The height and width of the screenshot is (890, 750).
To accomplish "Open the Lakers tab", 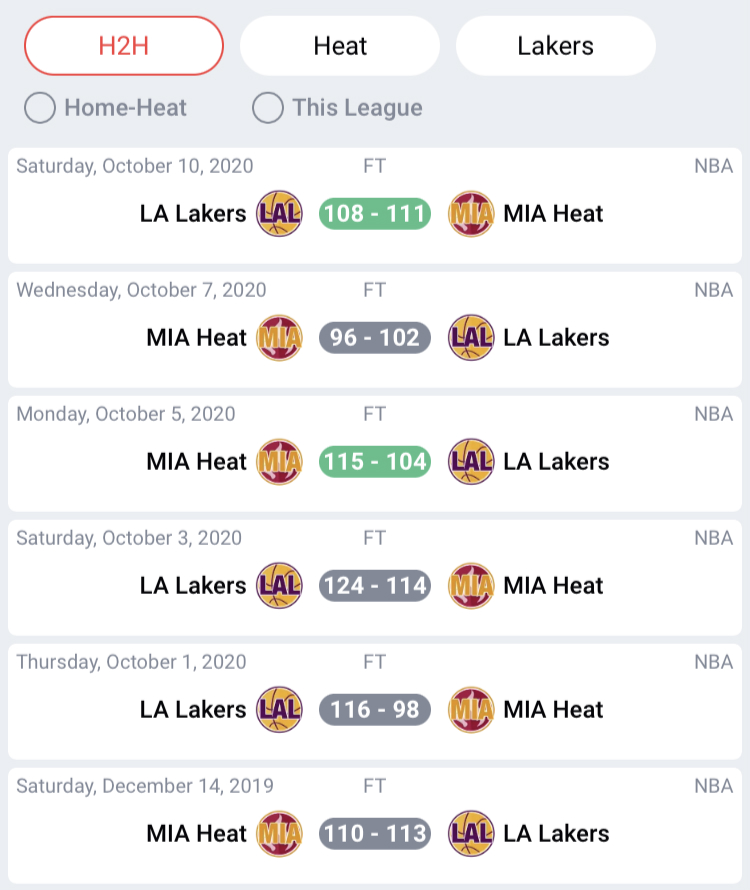I will [x=556, y=46].
